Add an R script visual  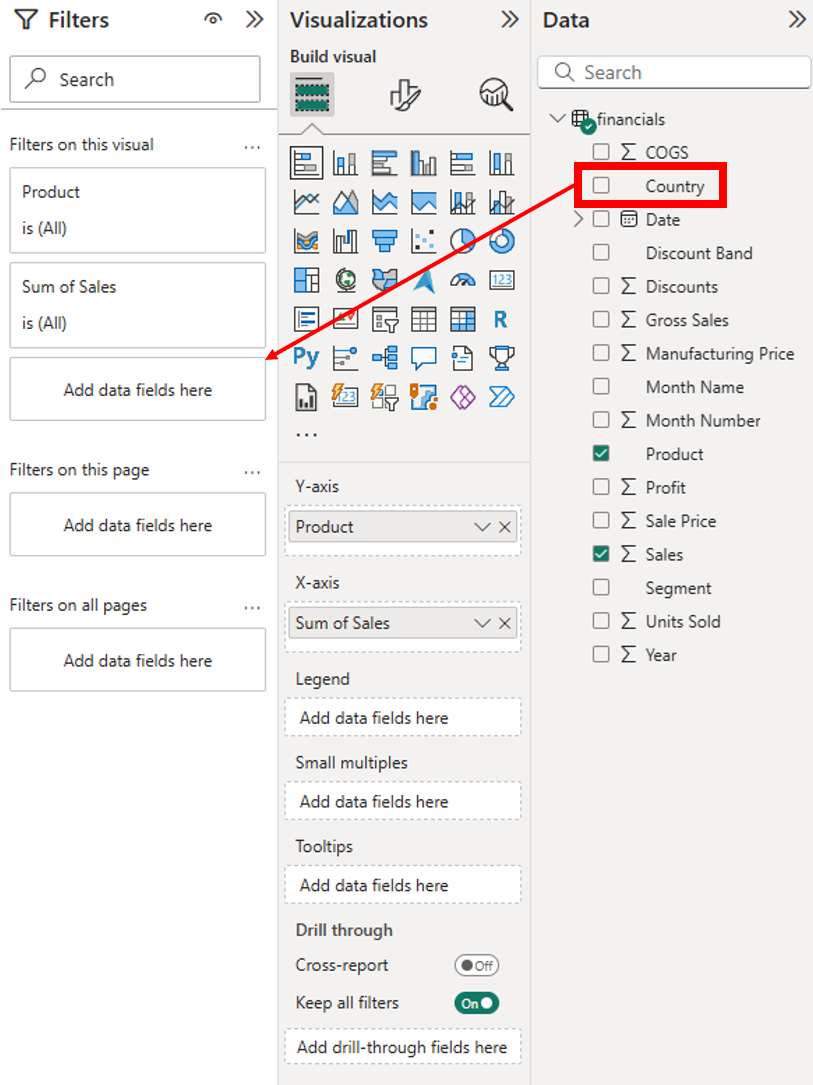pos(501,319)
